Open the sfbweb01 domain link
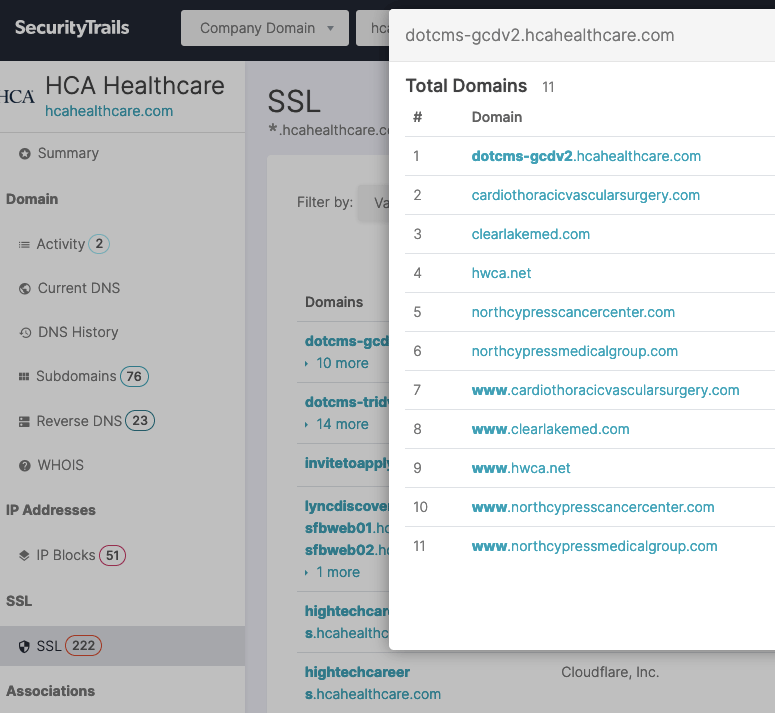This screenshot has width=775, height=713. point(347,528)
